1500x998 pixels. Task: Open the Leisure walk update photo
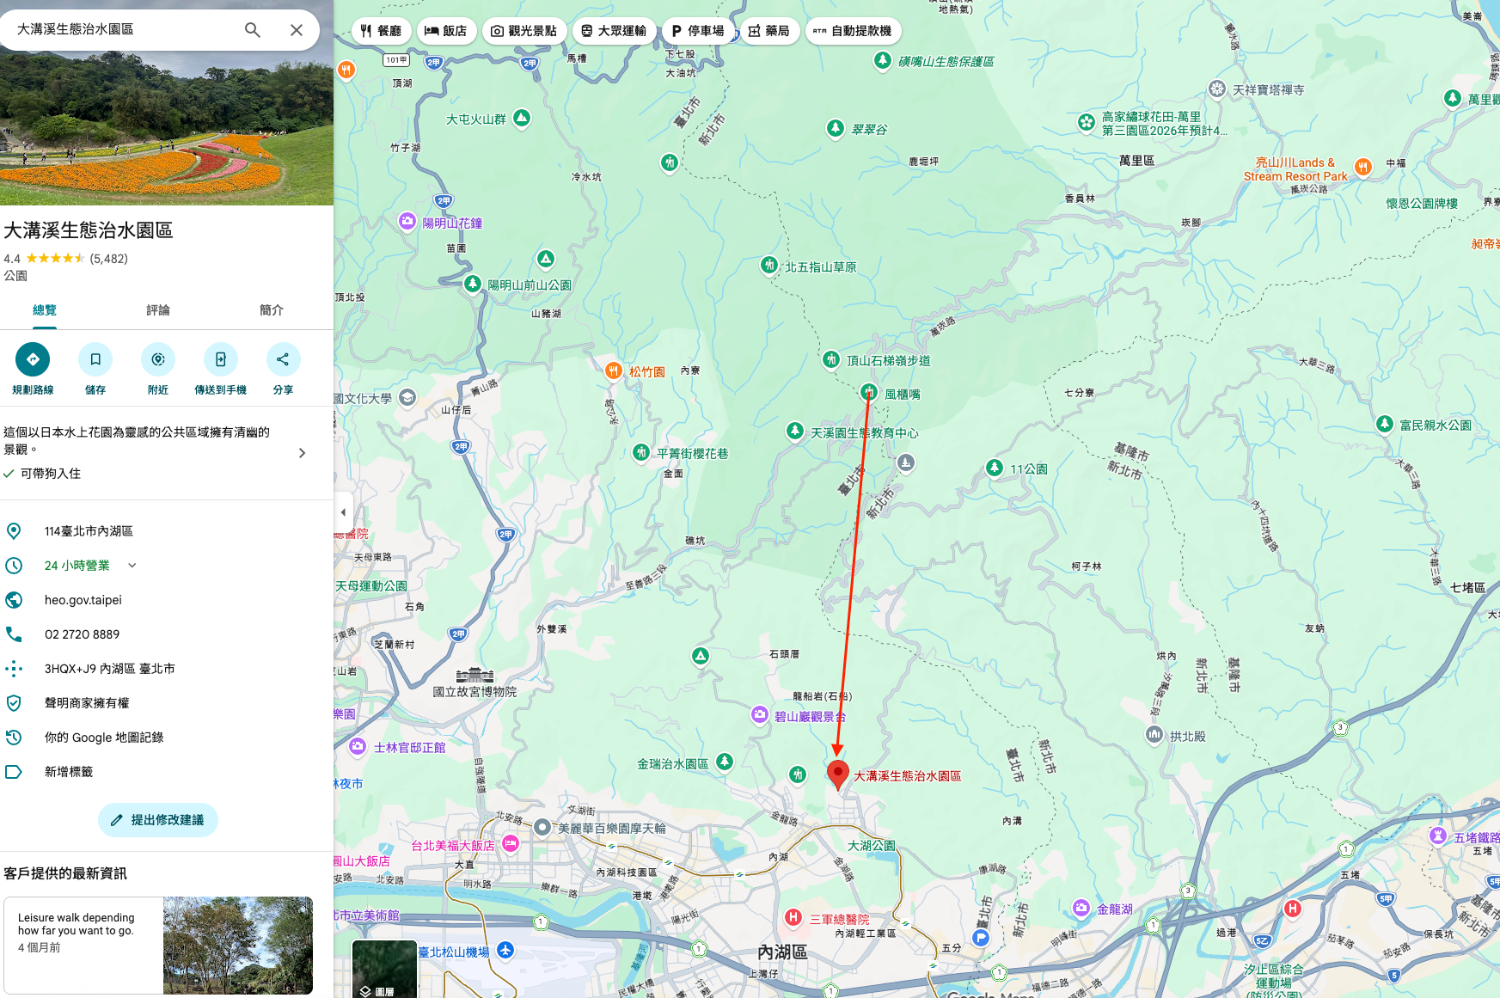(x=238, y=945)
